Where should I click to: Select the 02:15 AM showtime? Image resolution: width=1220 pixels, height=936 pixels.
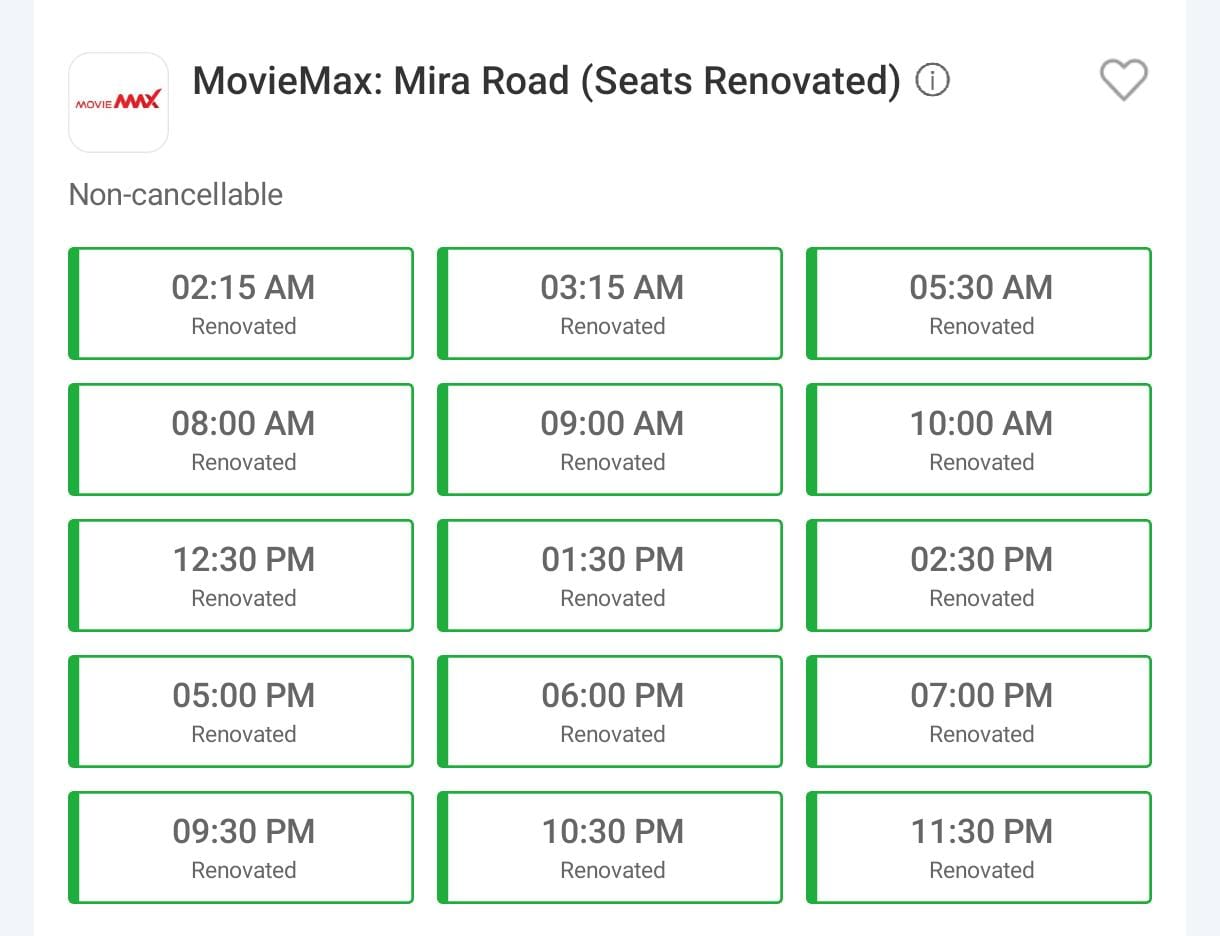tap(242, 303)
